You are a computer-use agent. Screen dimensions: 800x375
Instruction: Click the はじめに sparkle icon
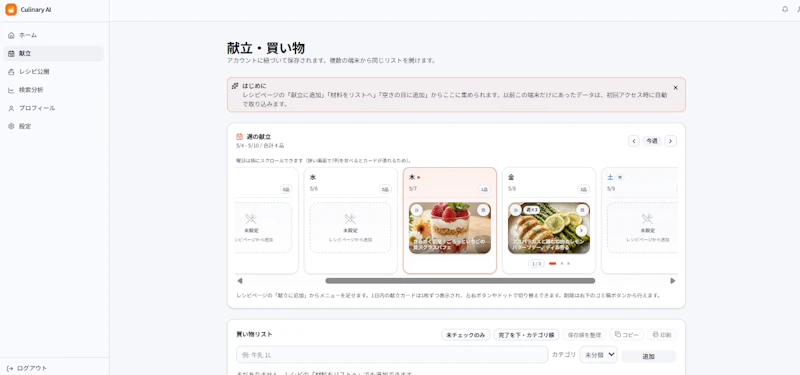point(235,86)
